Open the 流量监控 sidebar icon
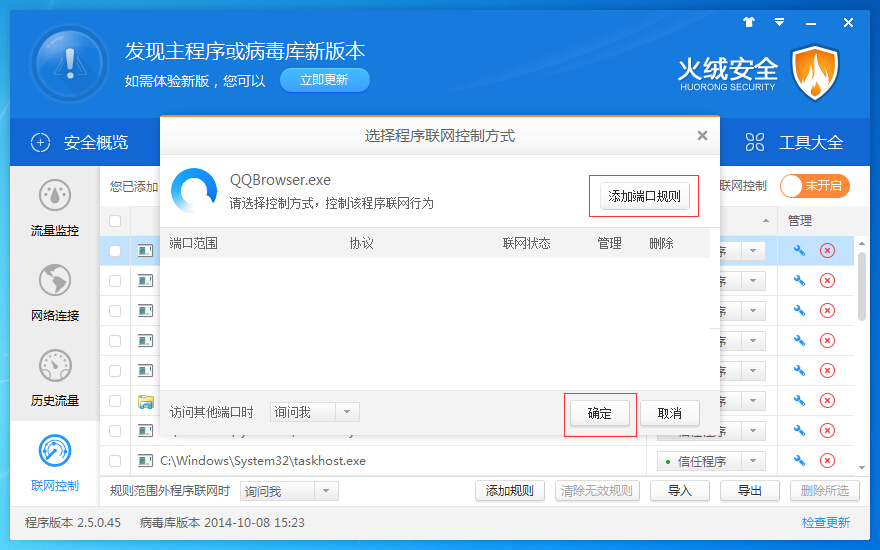 [54, 197]
